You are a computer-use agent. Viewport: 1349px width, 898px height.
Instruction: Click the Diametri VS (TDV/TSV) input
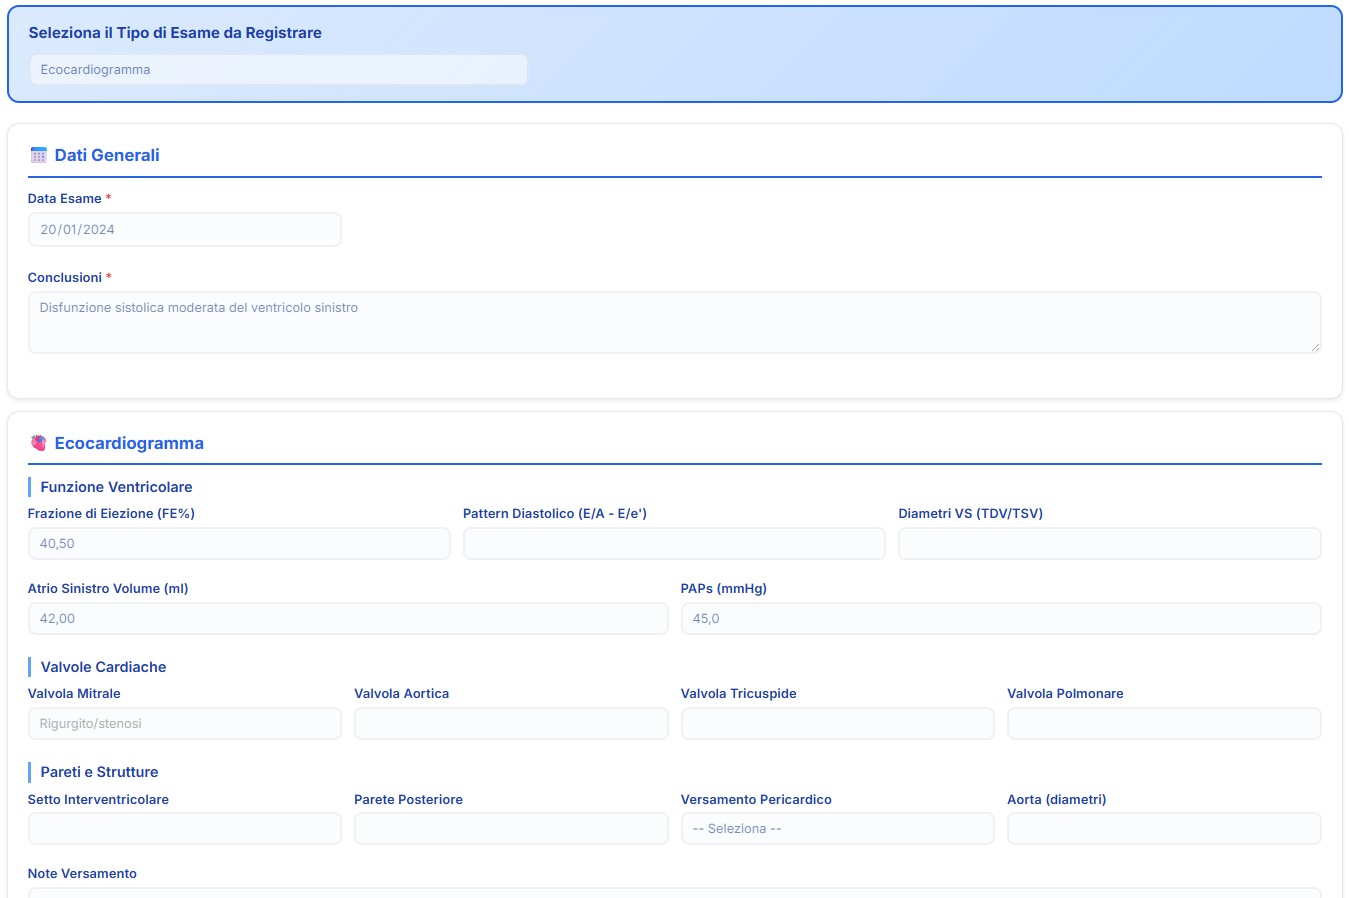click(1109, 544)
